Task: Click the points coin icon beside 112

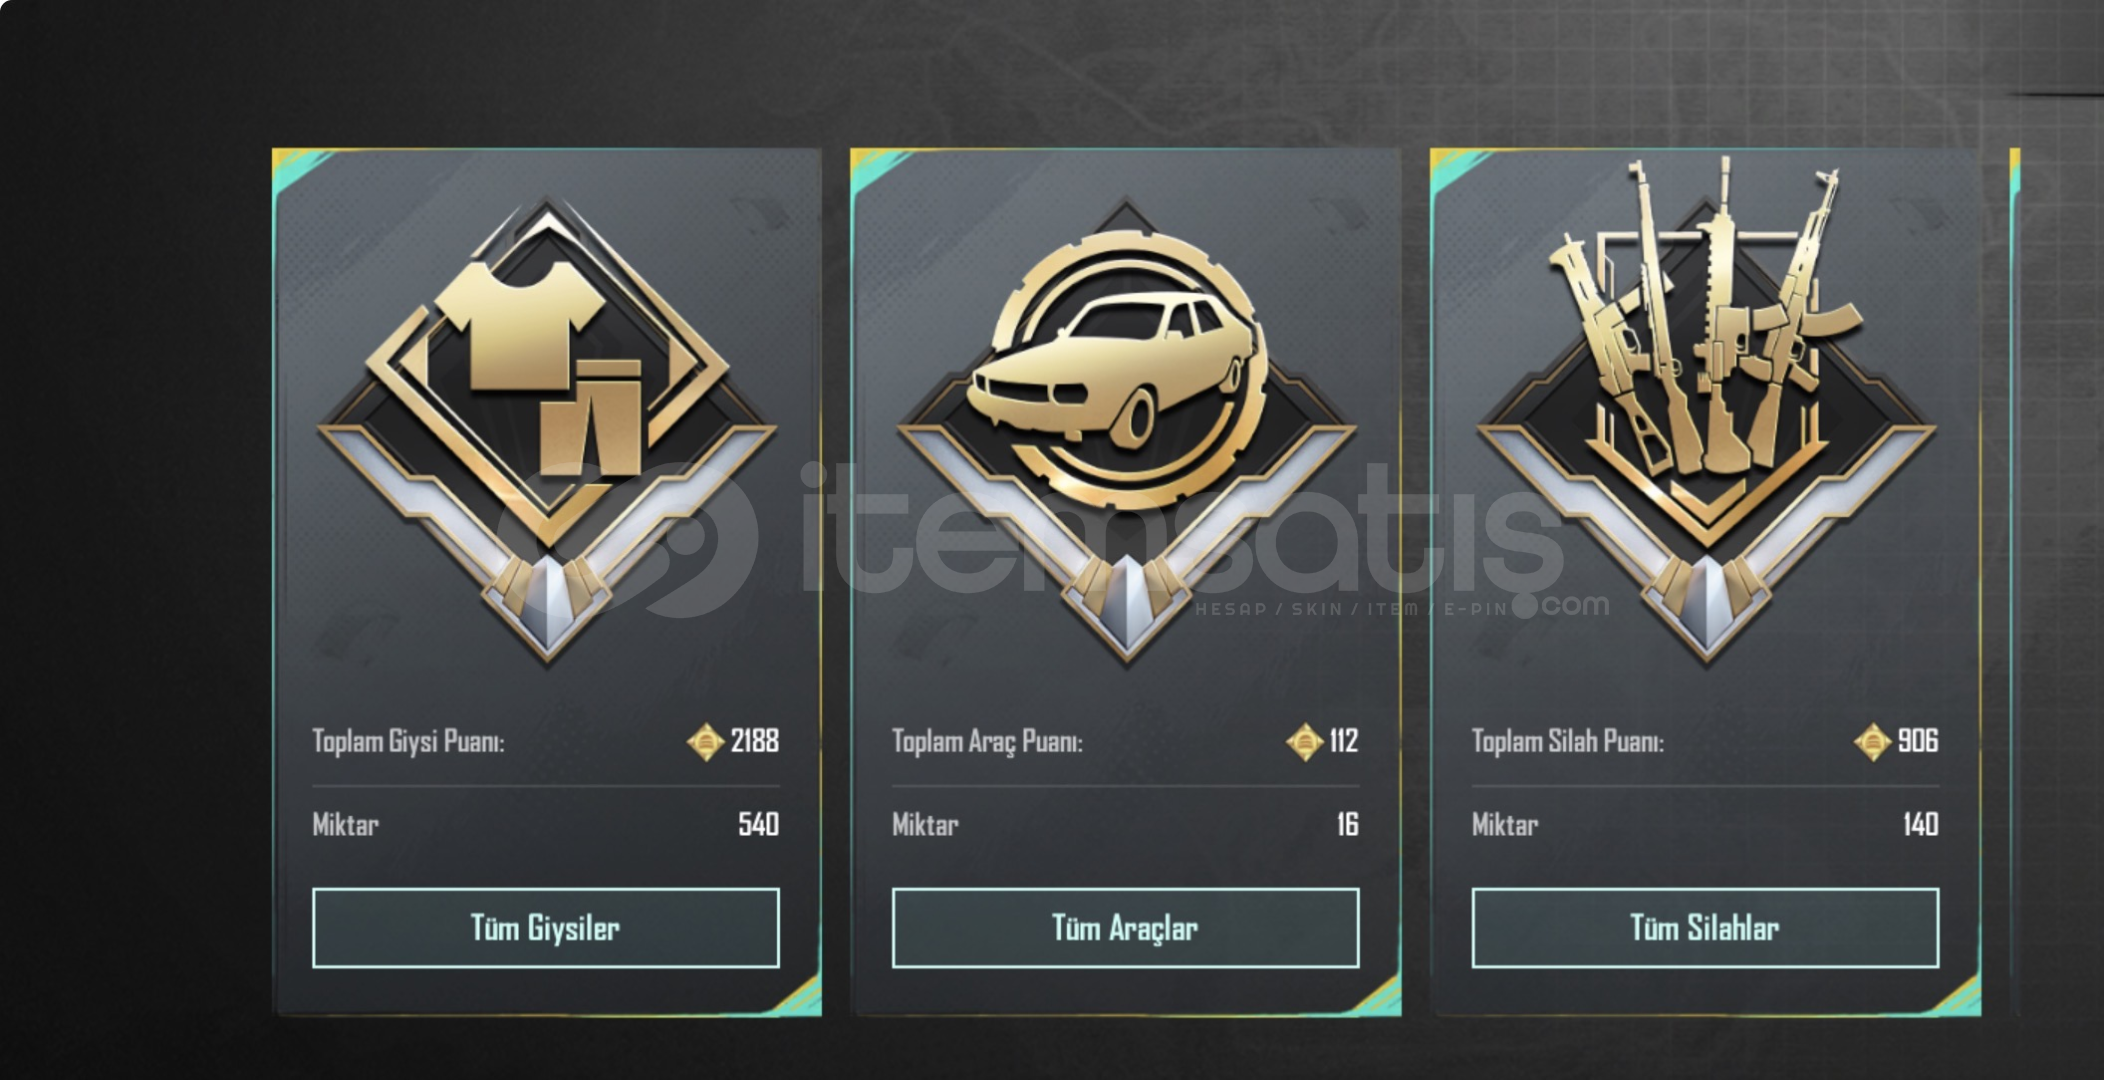Action: tap(1304, 742)
